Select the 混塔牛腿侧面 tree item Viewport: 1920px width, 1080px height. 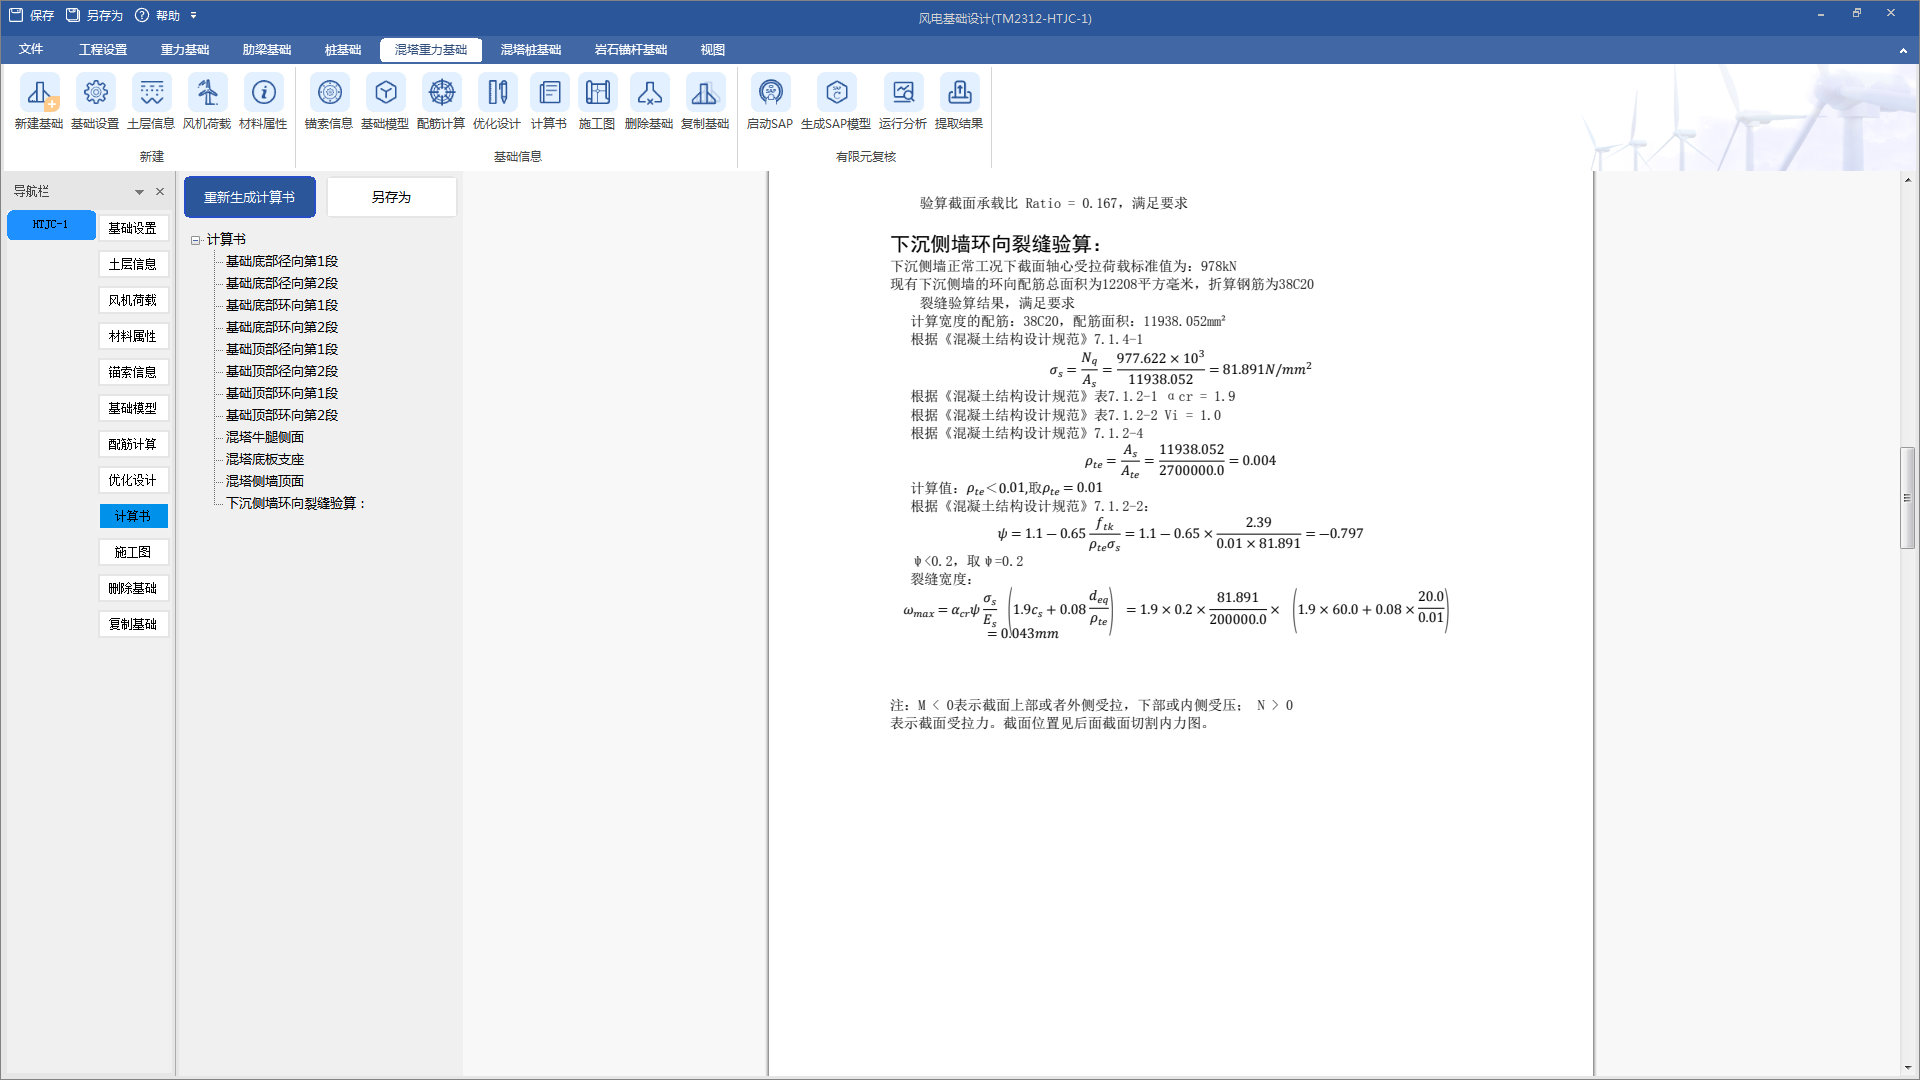coord(265,437)
